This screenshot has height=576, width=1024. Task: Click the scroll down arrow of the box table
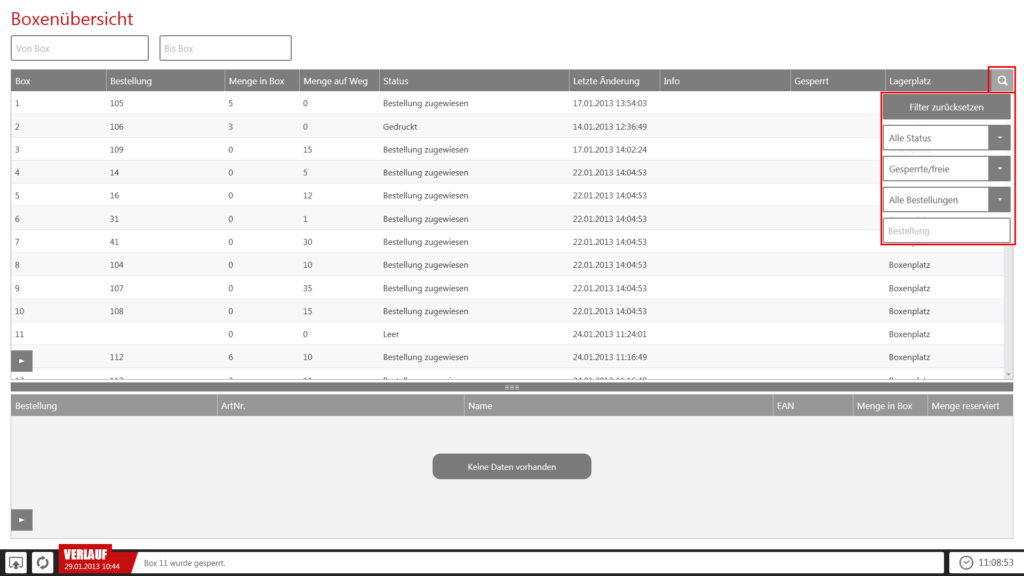click(x=1008, y=374)
